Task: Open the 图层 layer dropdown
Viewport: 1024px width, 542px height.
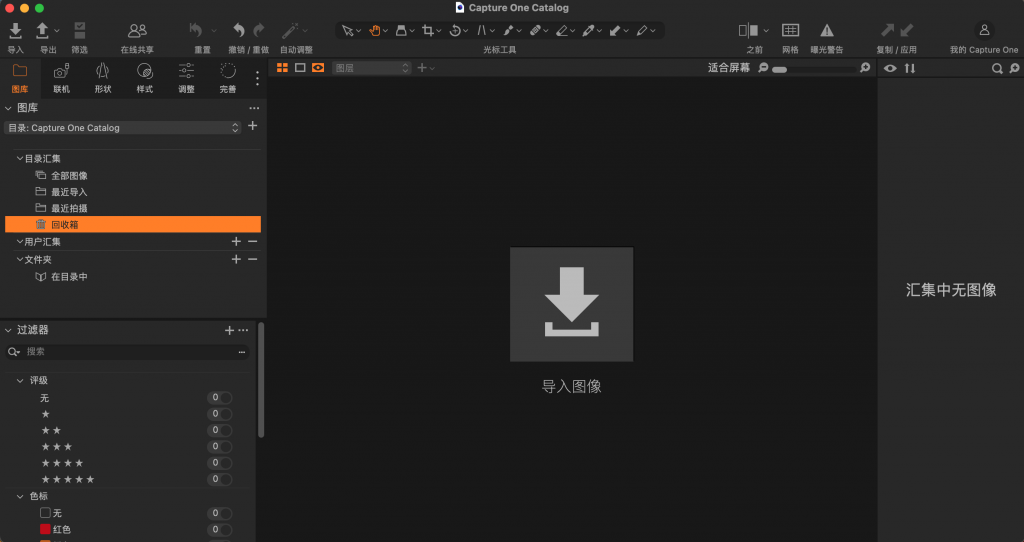Action: pyautogui.click(x=372, y=68)
